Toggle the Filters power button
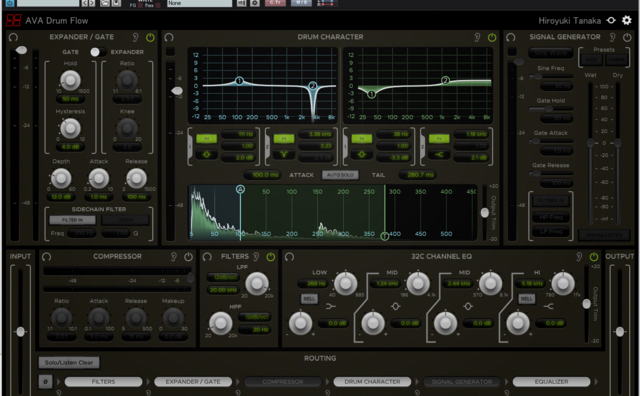The image size is (640, 396). coord(271,257)
